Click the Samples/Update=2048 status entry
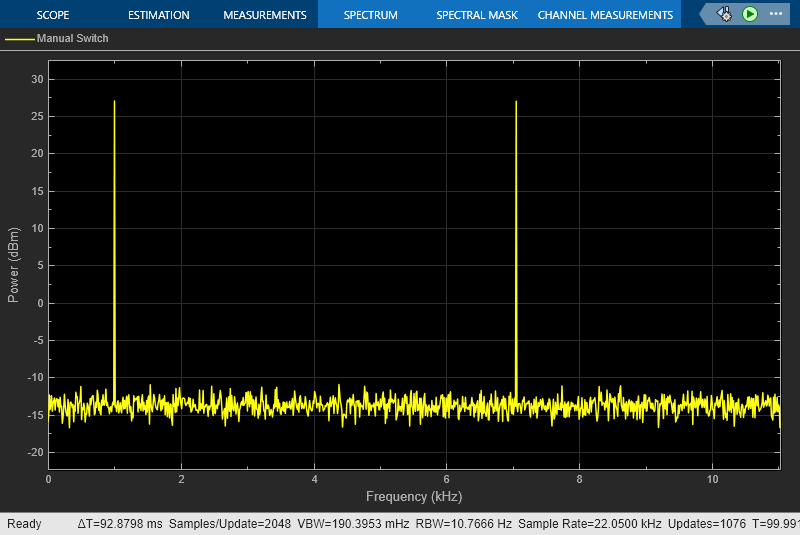 click(x=230, y=524)
